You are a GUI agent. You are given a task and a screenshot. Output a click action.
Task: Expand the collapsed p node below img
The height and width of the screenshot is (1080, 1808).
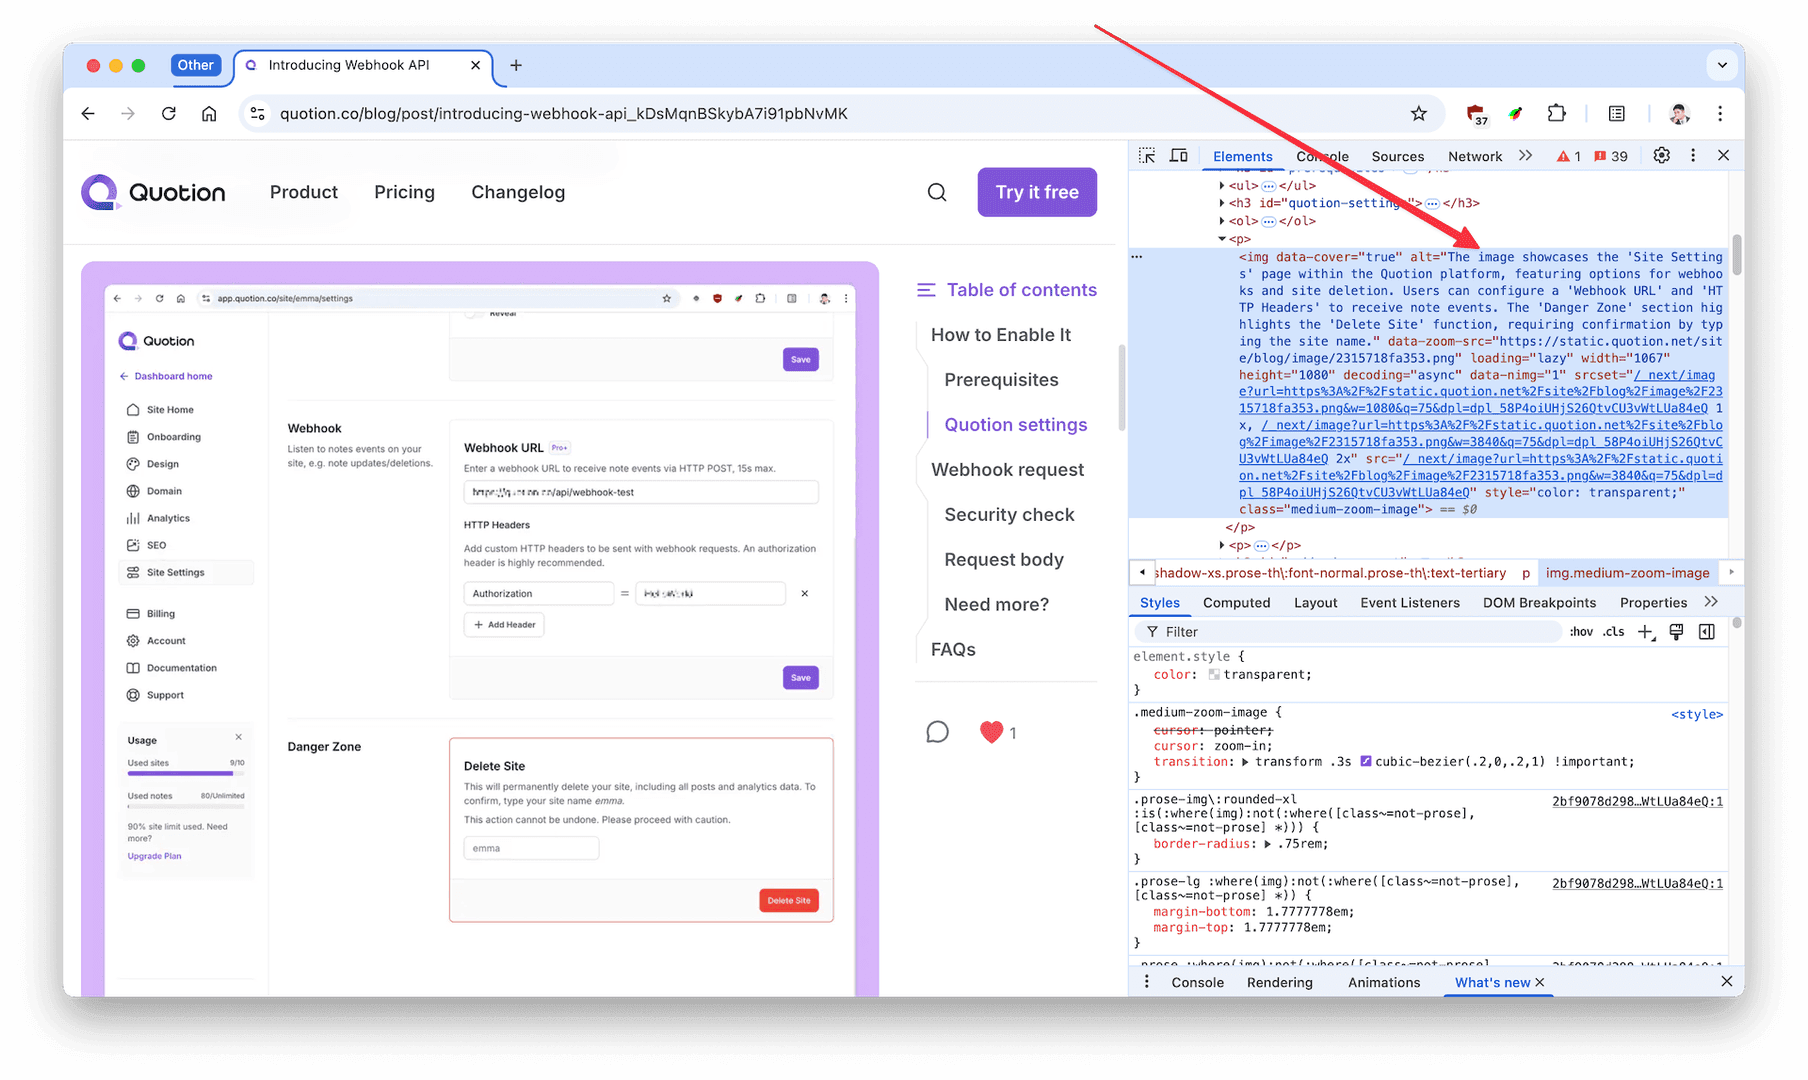[1222, 546]
